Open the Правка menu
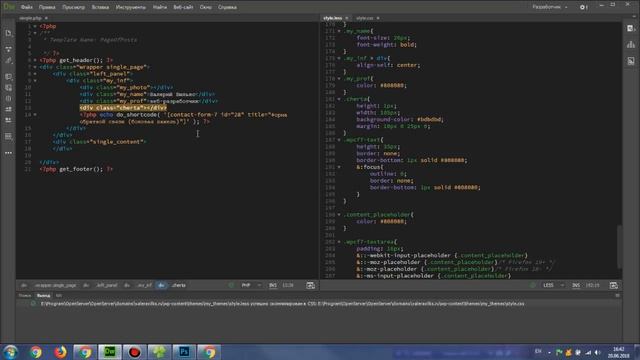The image size is (640, 360). point(47,7)
